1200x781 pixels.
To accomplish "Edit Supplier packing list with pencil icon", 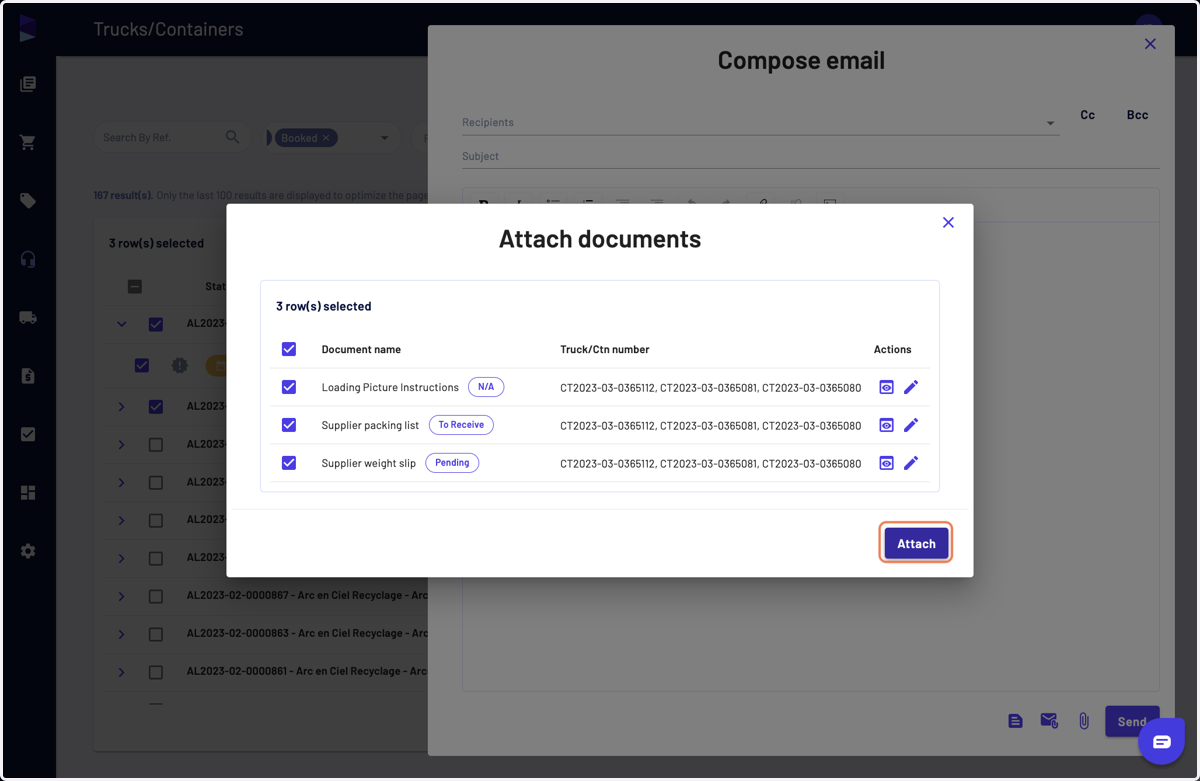I will (x=911, y=425).
